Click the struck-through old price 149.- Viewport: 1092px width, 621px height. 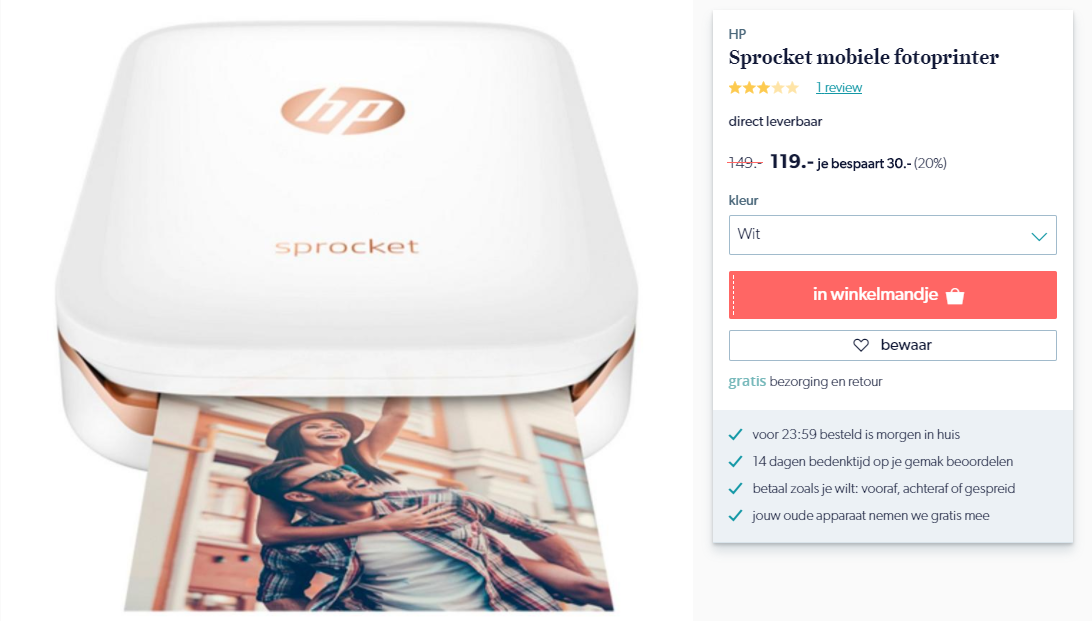point(745,163)
